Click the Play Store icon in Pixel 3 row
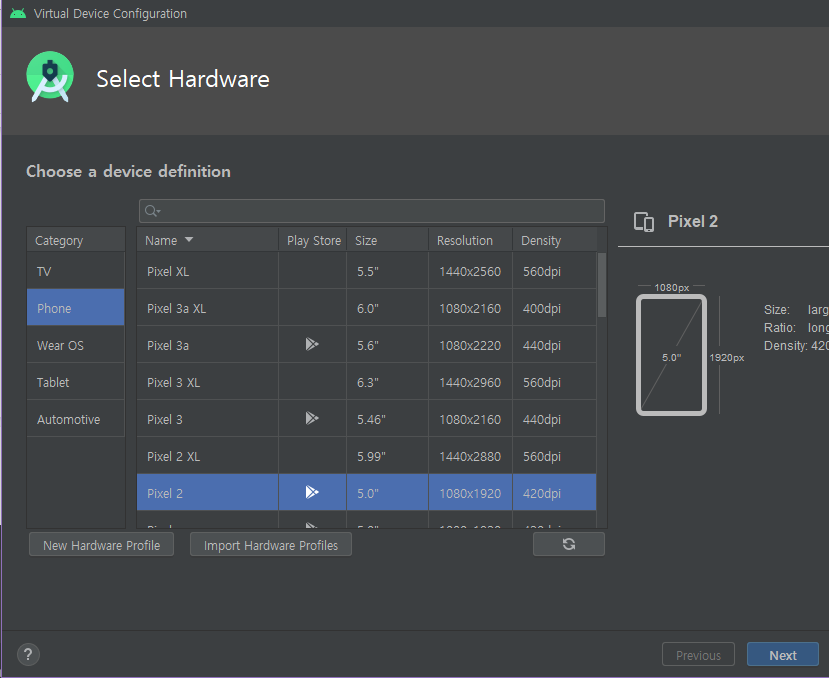829x678 pixels. pyautogui.click(x=312, y=418)
